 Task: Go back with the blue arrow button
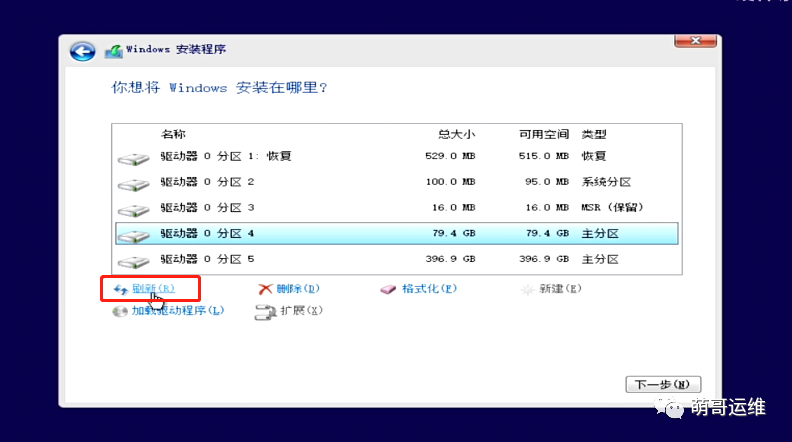click(82, 52)
